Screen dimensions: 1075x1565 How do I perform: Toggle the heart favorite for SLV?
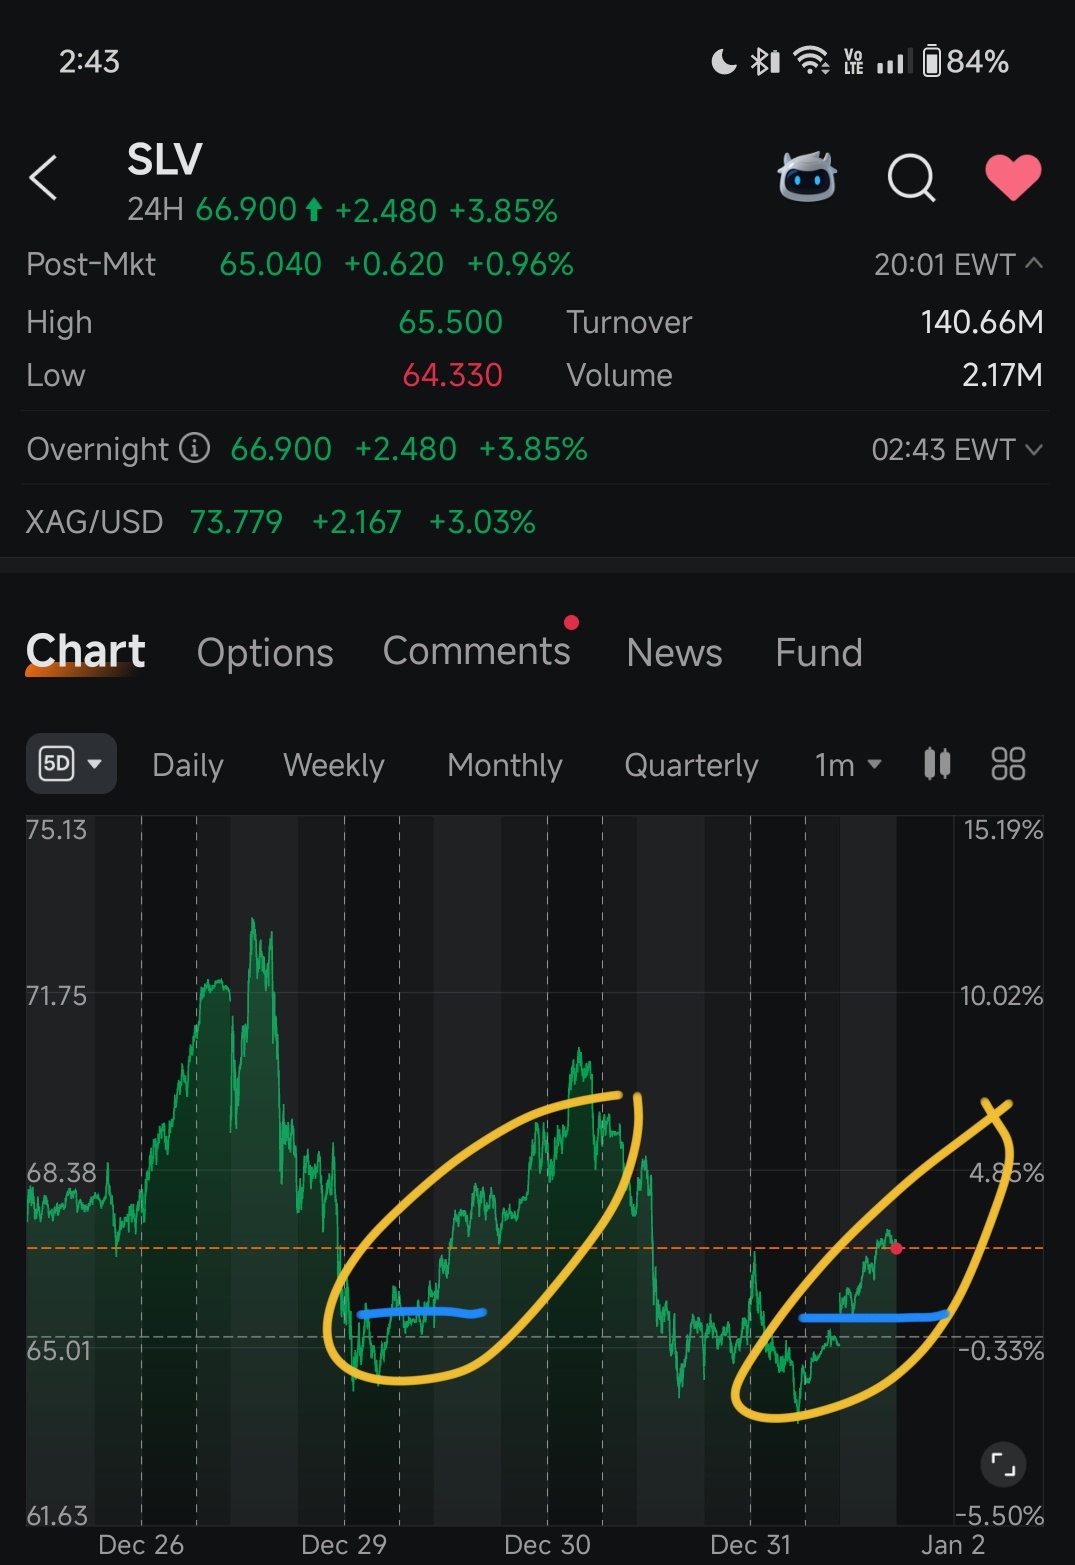(1013, 177)
